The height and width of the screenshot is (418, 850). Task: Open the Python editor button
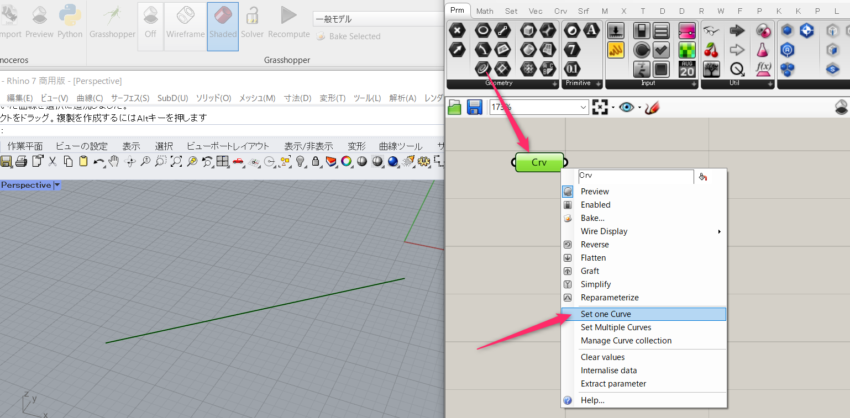70,21
